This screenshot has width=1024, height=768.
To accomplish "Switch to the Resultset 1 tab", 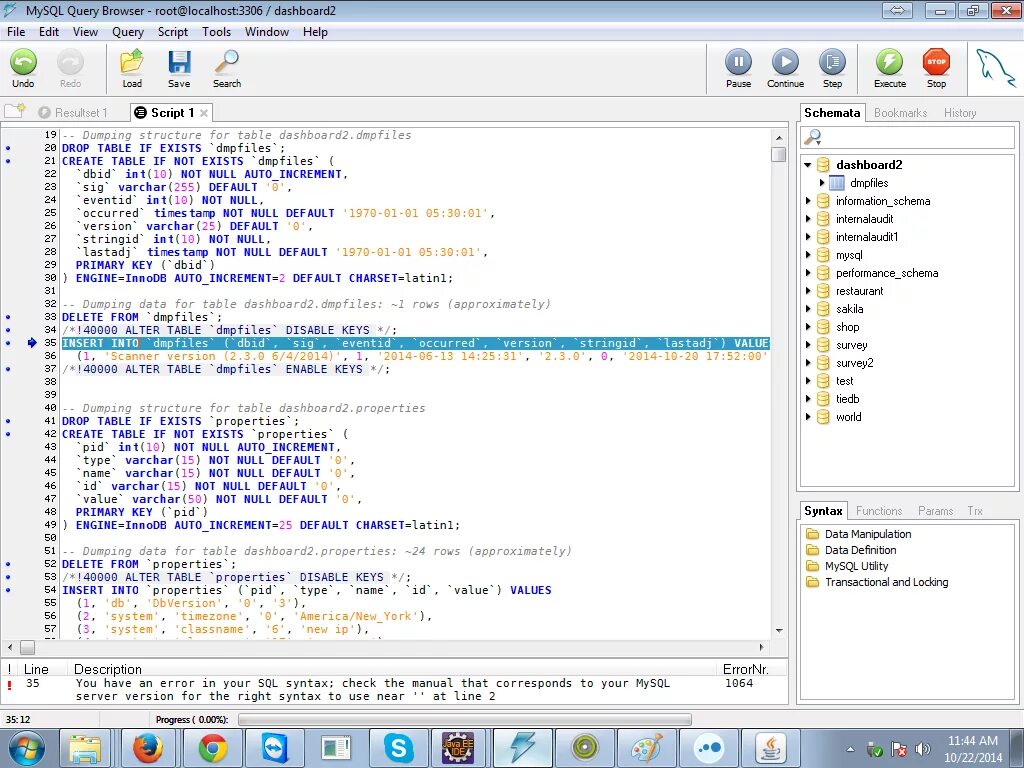I will click(72, 112).
